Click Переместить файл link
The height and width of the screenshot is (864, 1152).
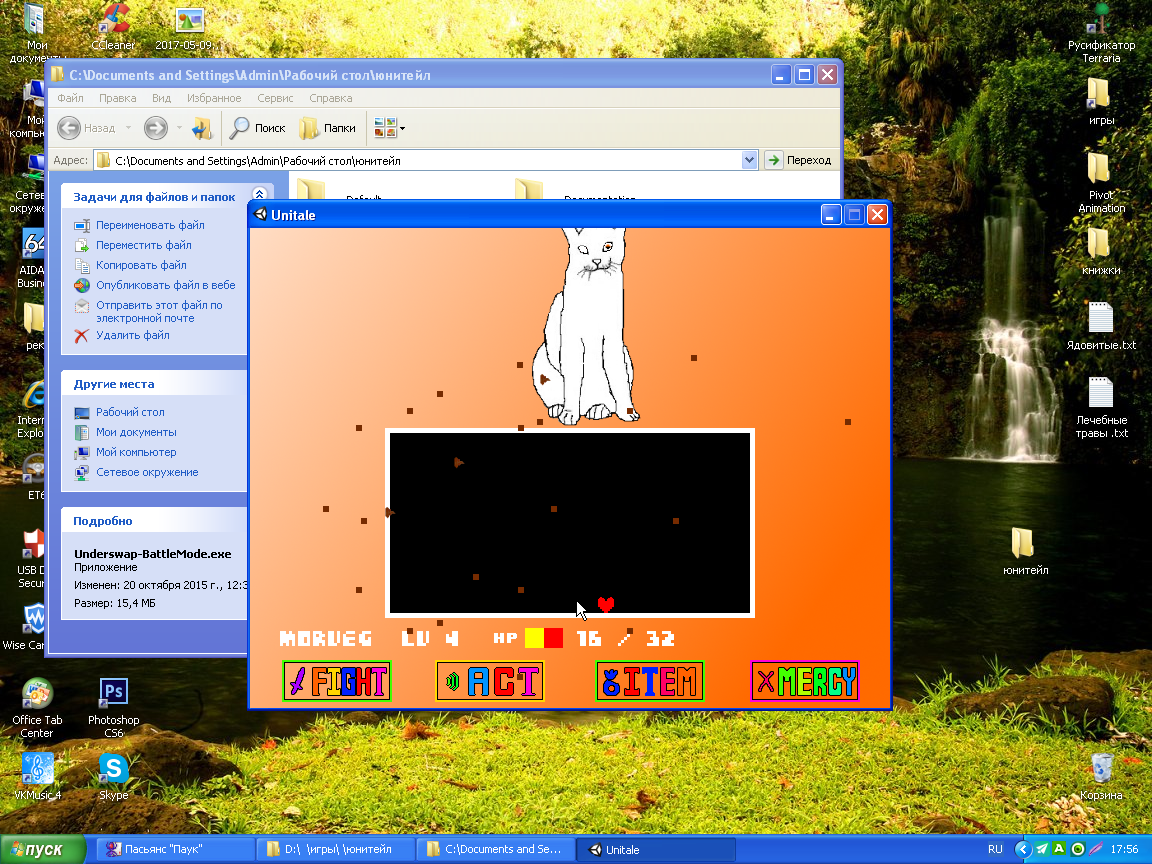tap(143, 245)
